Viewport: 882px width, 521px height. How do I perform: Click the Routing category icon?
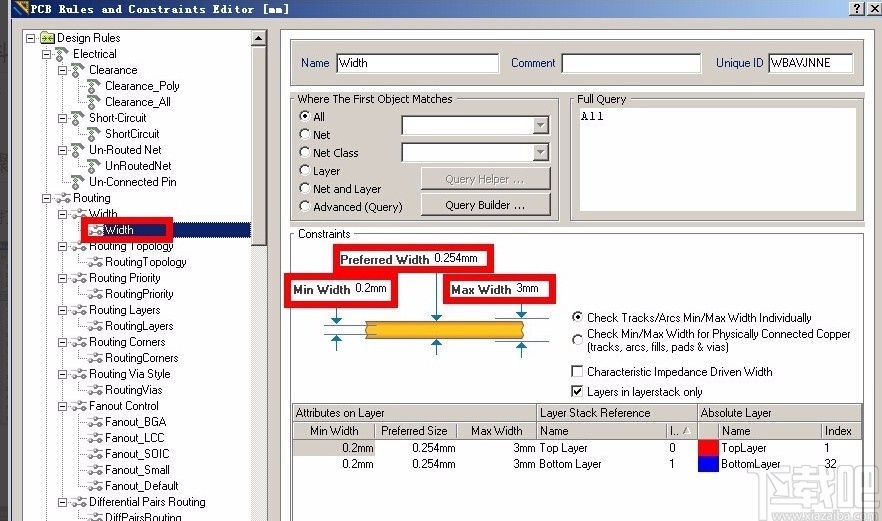pyautogui.click(x=63, y=198)
